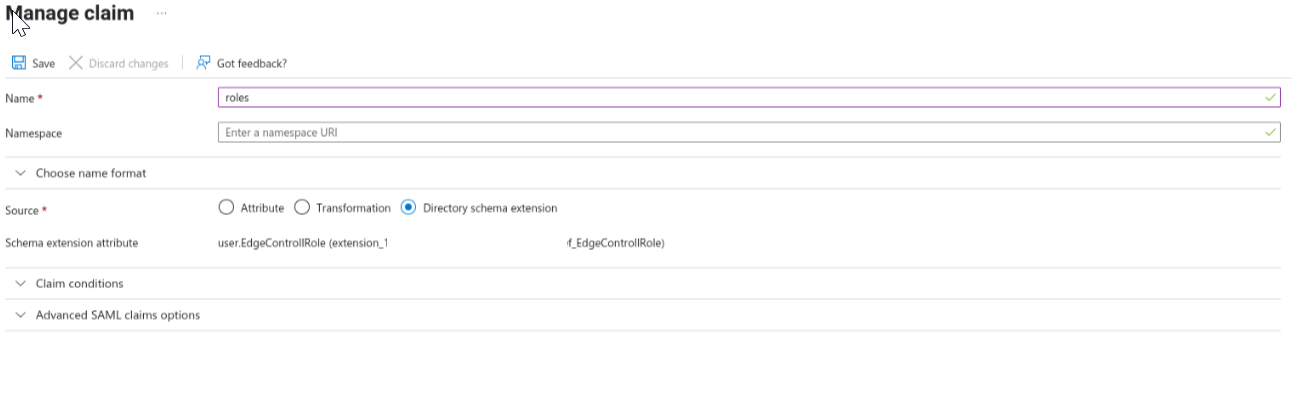Open the ellipsis menu next to Manage claim
Viewport: 1292px width, 410px height.
[161, 14]
